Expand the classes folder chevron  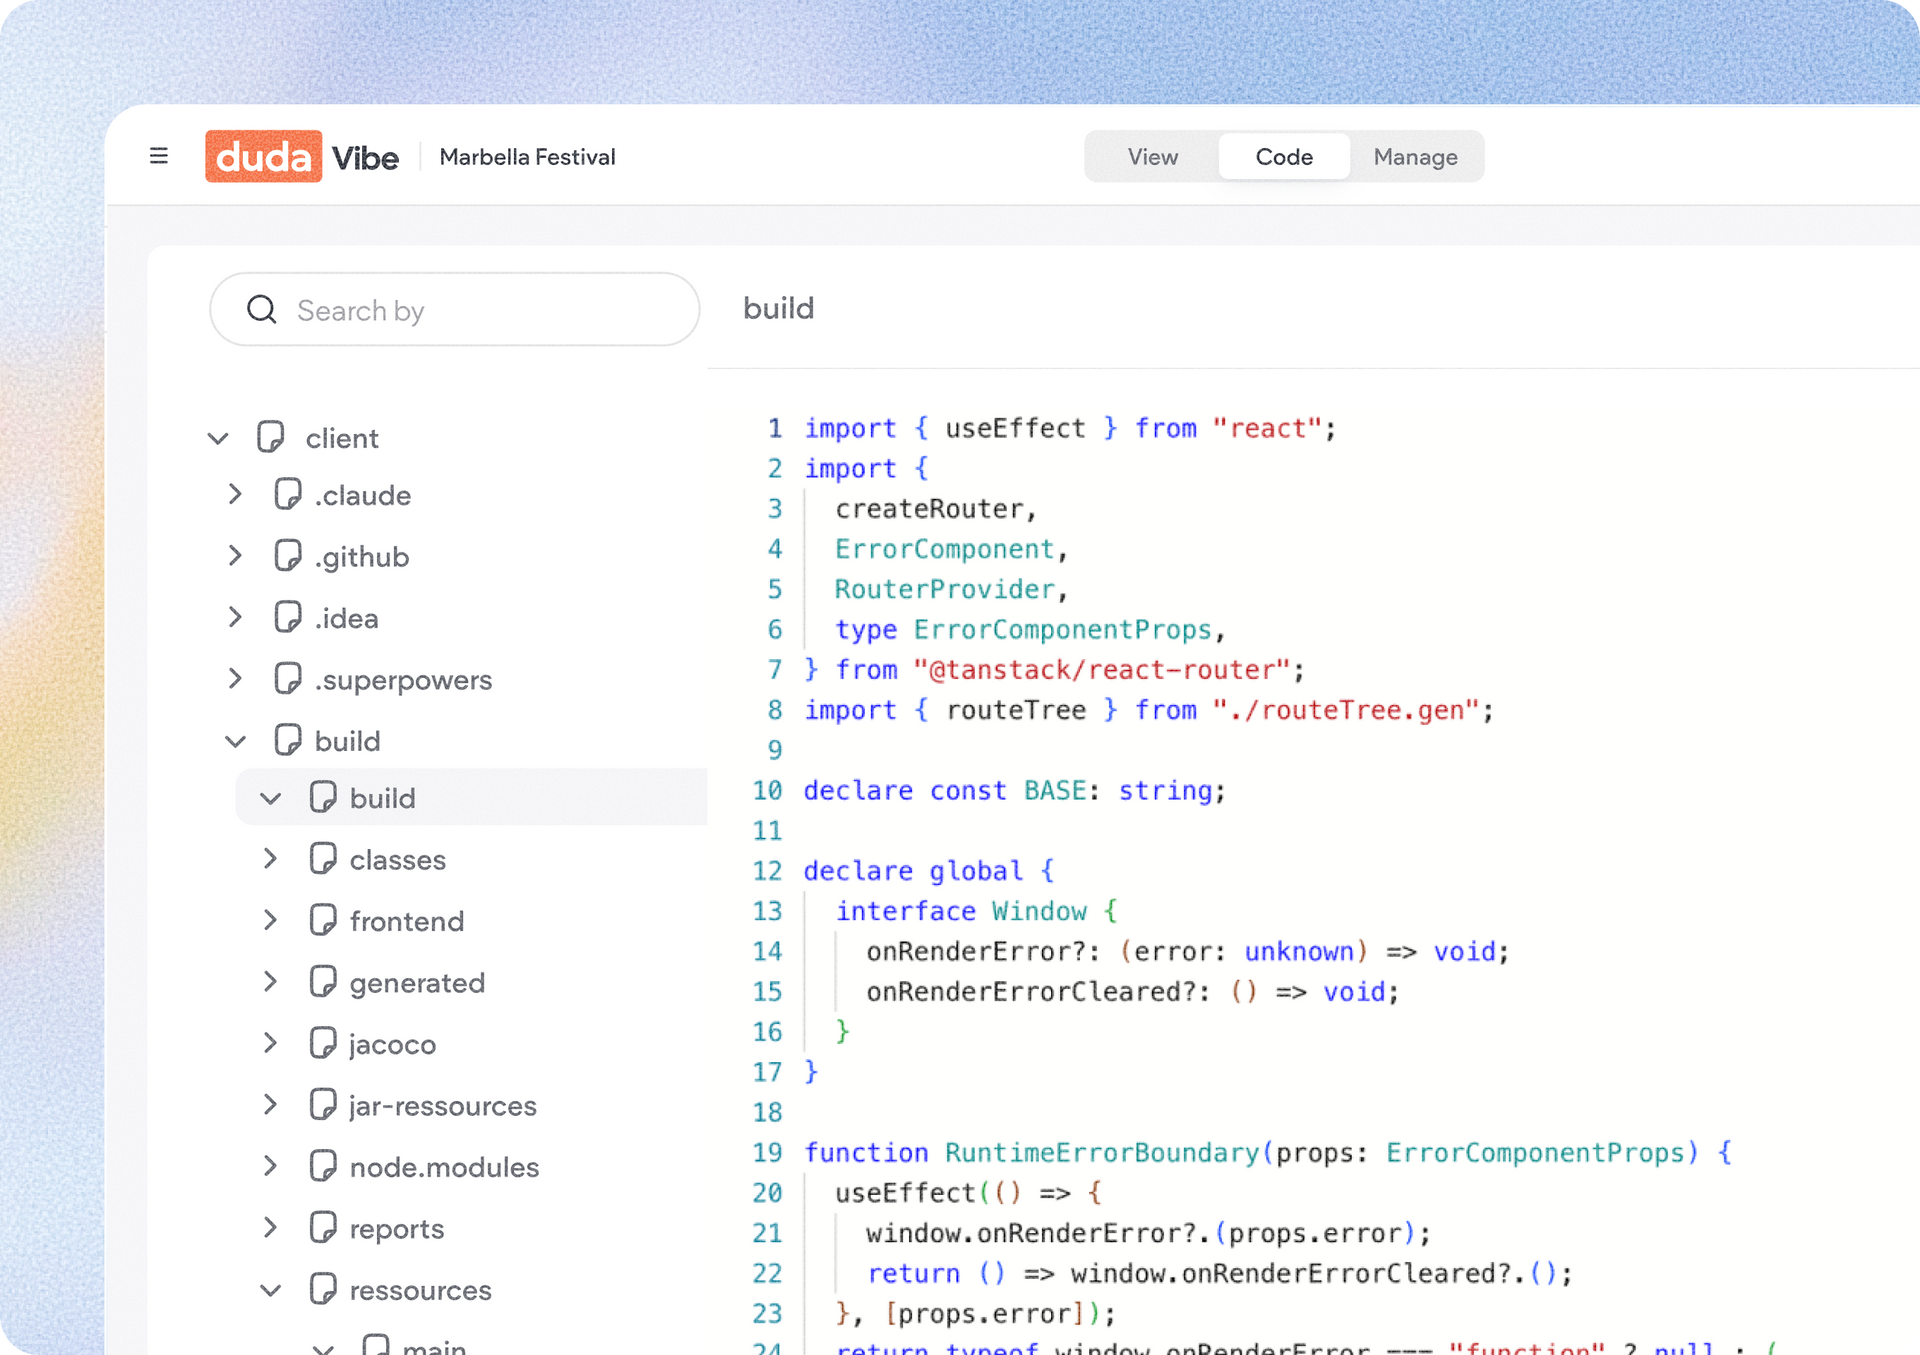point(270,858)
